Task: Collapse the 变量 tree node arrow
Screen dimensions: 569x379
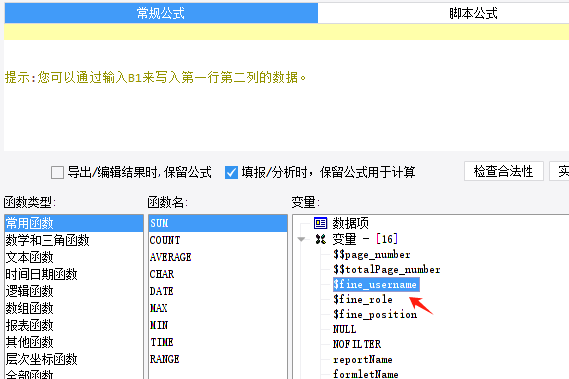Action: (x=301, y=239)
